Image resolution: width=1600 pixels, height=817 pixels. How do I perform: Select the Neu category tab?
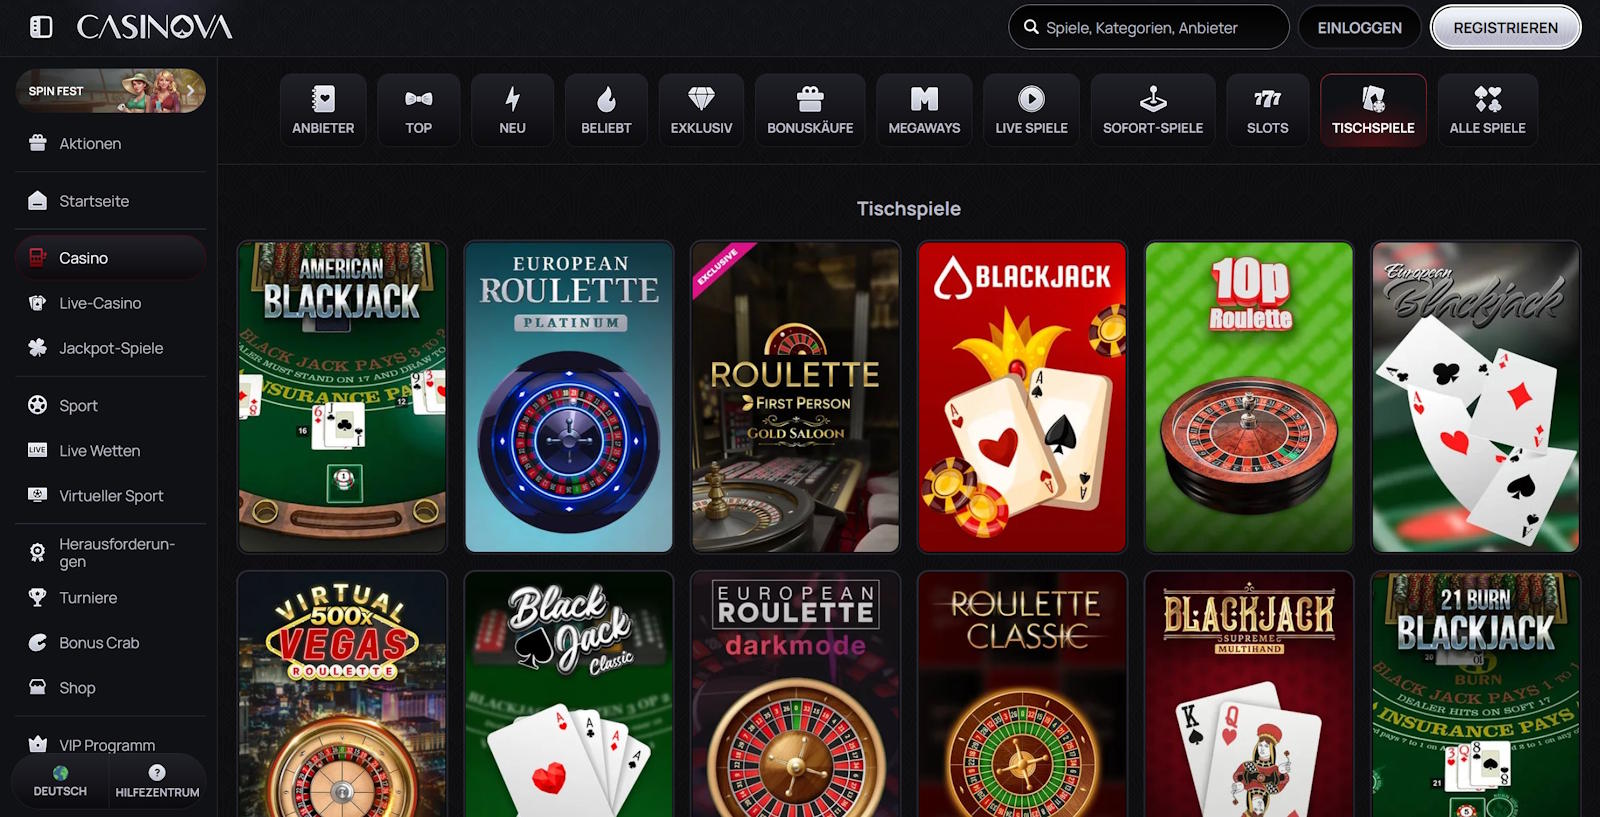coord(512,110)
